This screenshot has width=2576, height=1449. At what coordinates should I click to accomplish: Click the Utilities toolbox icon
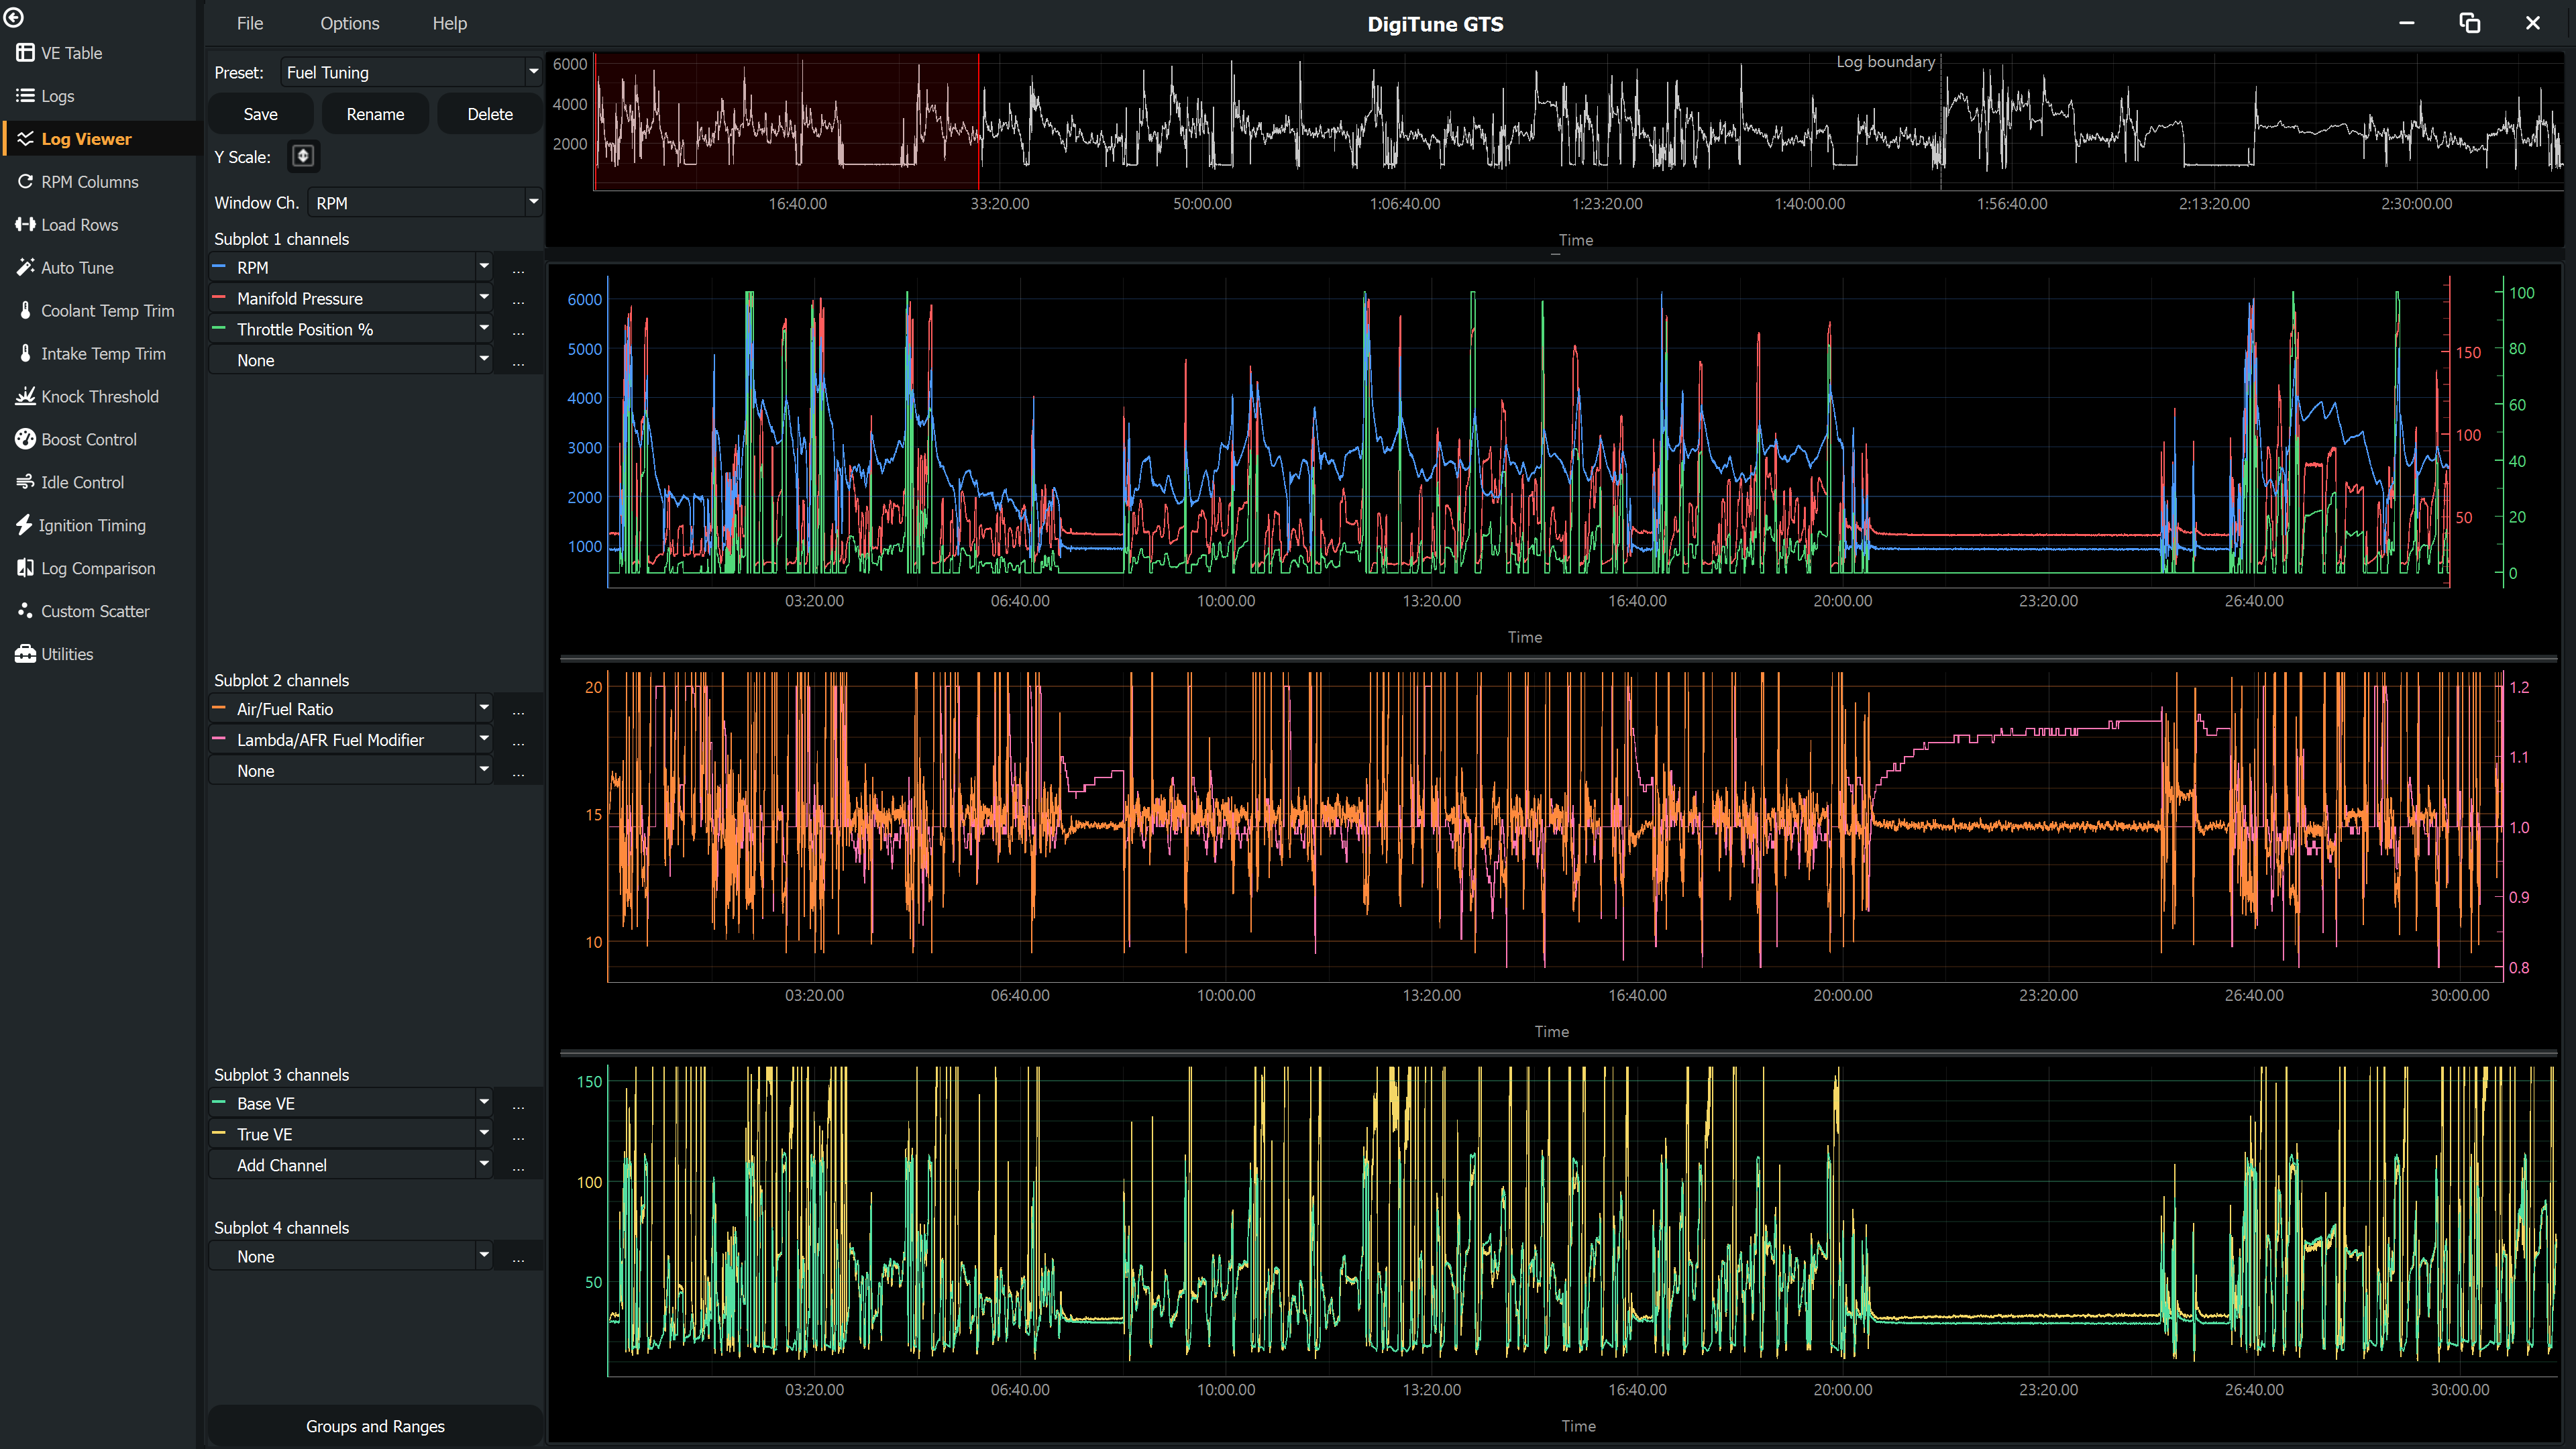coord(25,654)
